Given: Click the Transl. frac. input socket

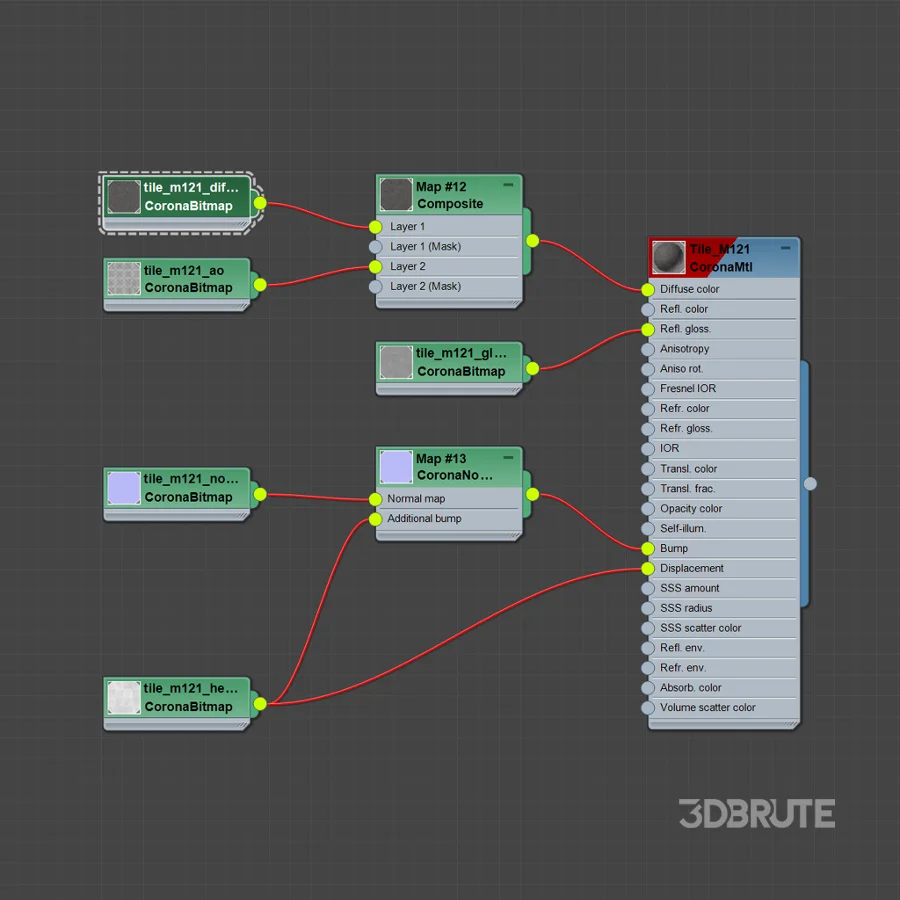Looking at the screenshot, I should click(648, 489).
